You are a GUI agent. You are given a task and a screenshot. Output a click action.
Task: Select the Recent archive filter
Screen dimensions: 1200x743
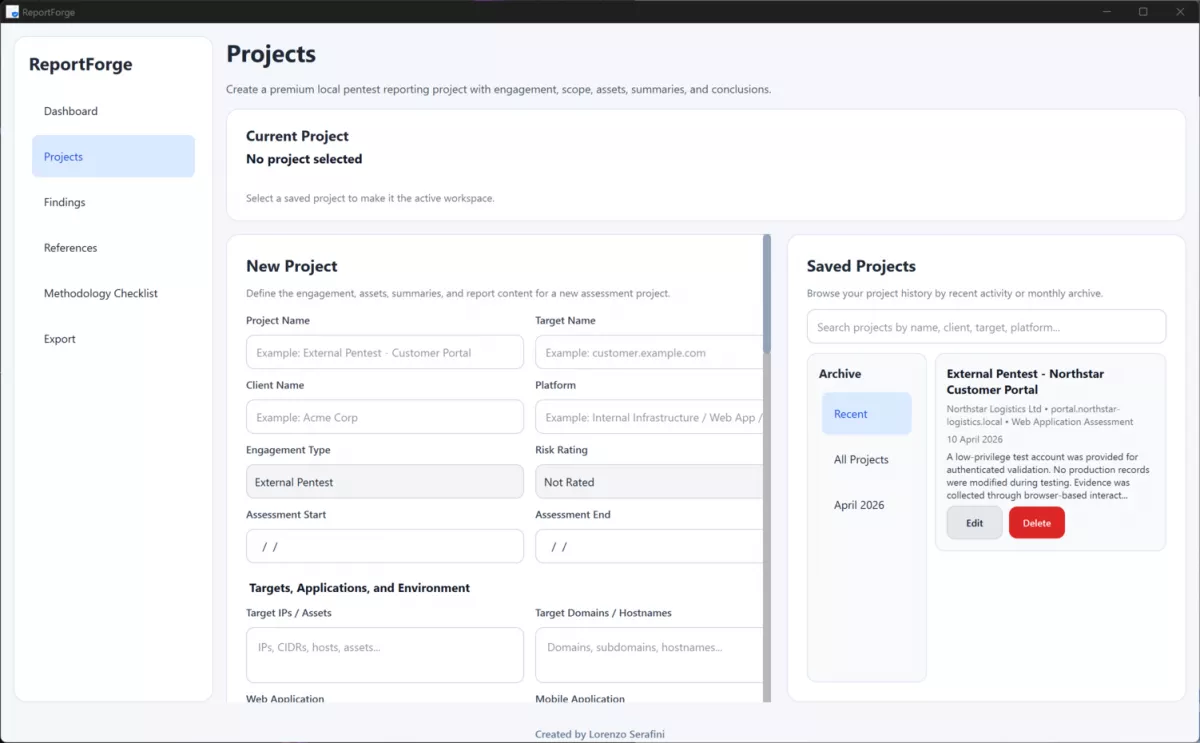tap(866, 414)
